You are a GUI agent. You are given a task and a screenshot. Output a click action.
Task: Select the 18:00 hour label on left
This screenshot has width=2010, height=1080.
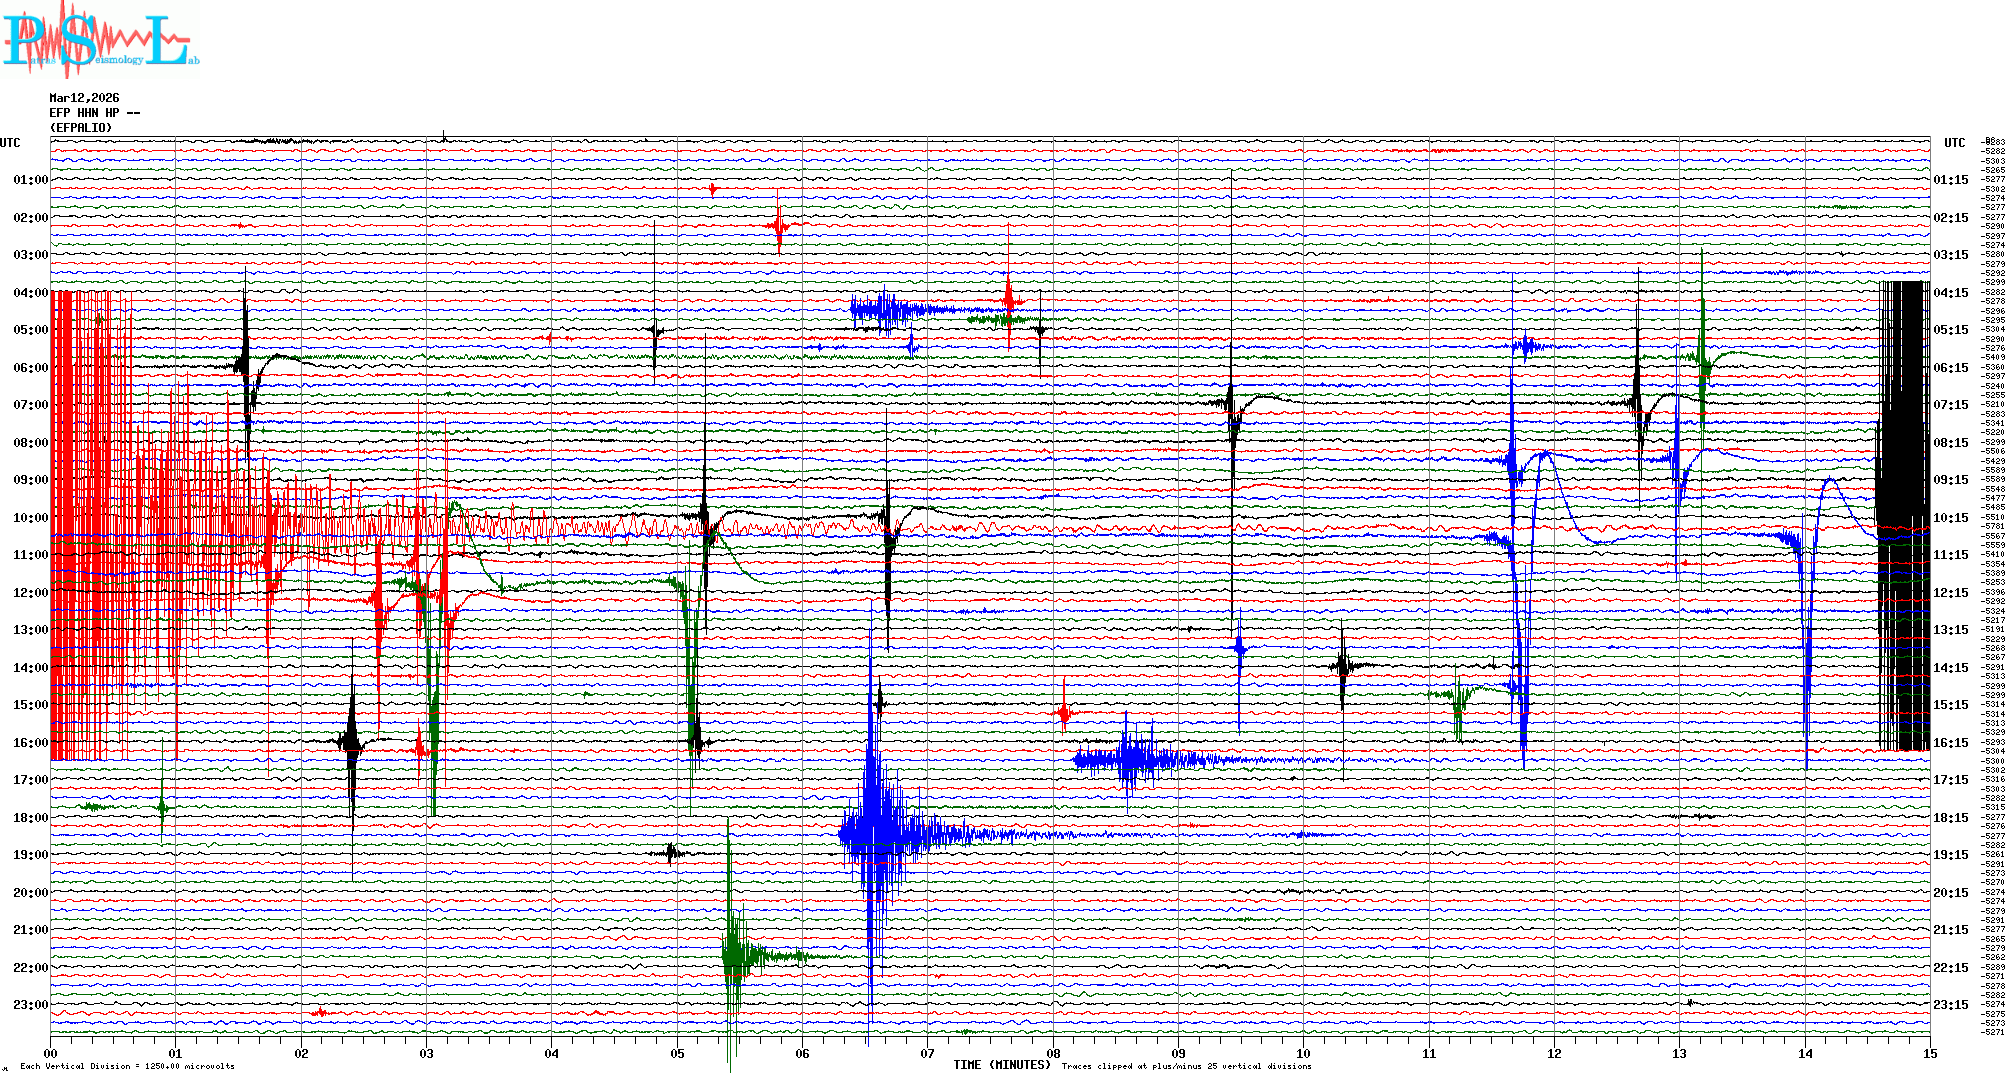[30, 818]
